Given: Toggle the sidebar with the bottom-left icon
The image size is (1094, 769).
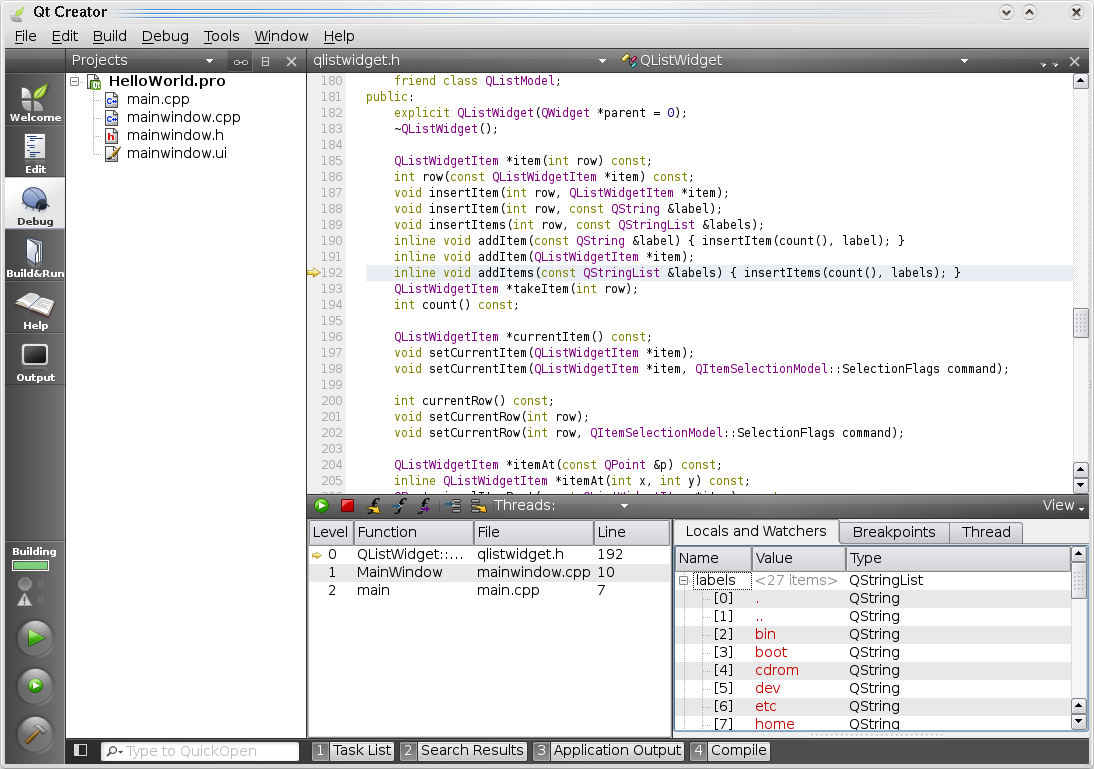Looking at the screenshot, I should (x=81, y=750).
